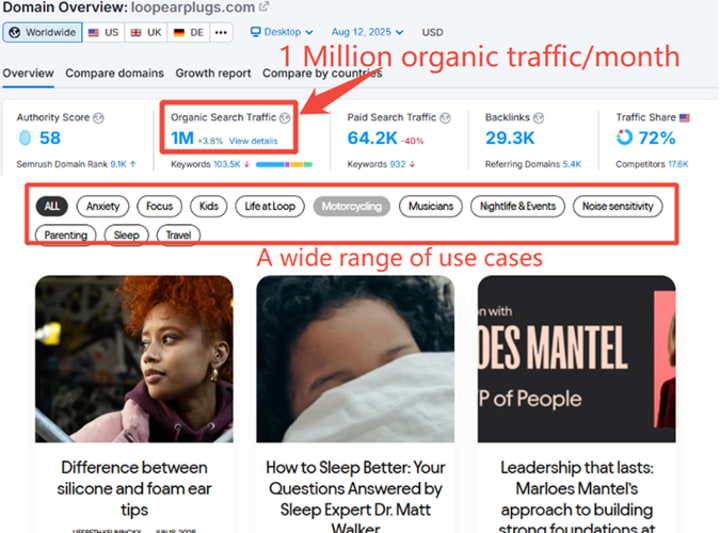Open paid Keywords 932 link
The width and height of the screenshot is (720, 533).
pyautogui.click(x=398, y=164)
